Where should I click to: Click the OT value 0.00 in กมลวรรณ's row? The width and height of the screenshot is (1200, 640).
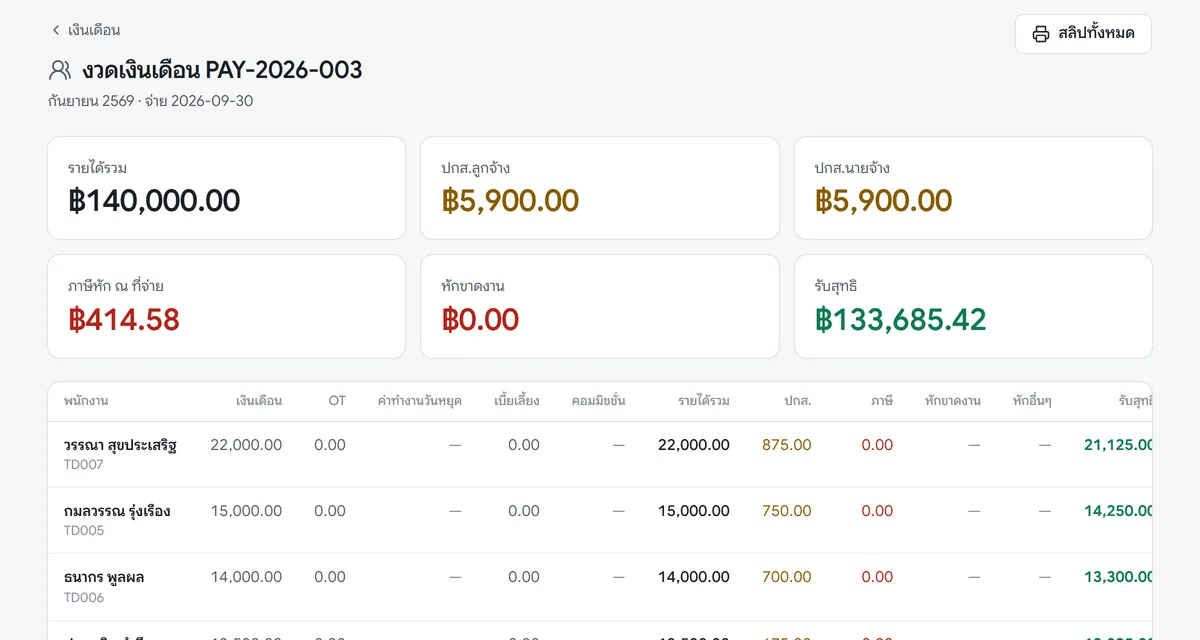coord(330,511)
